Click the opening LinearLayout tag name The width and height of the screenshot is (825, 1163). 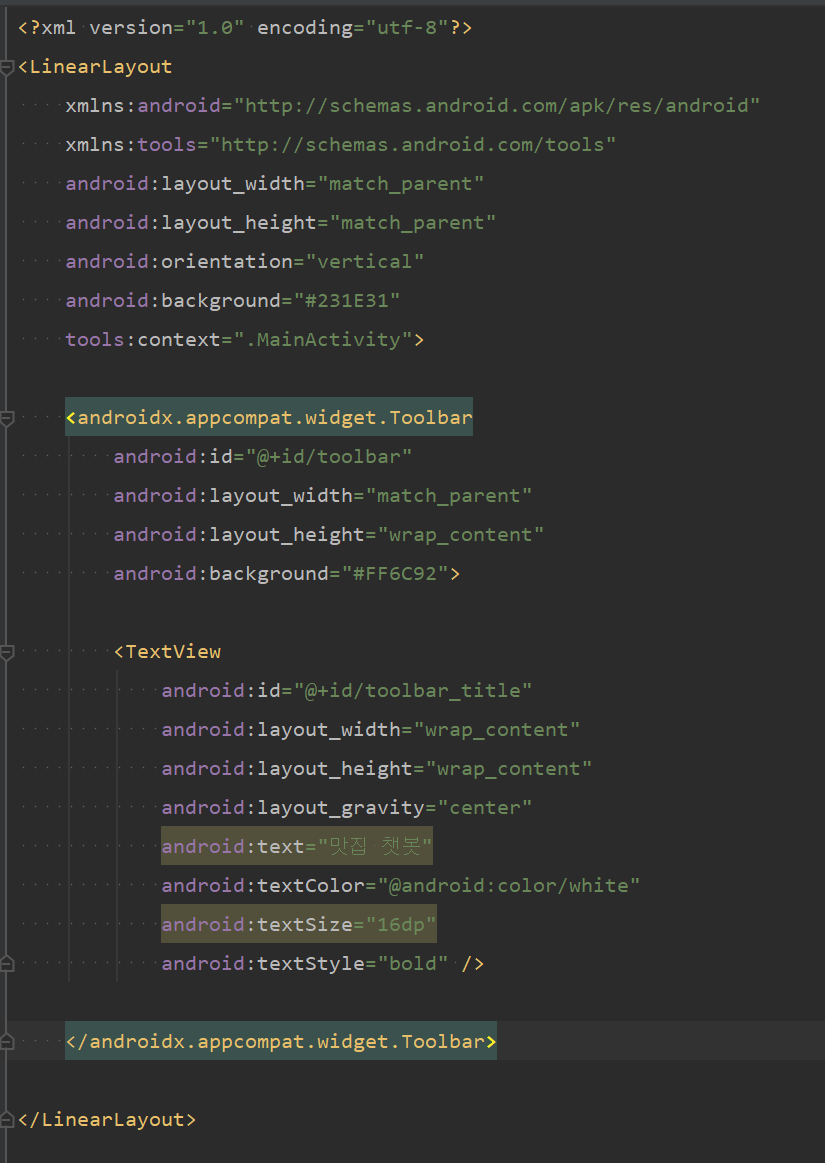pos(101,67)
